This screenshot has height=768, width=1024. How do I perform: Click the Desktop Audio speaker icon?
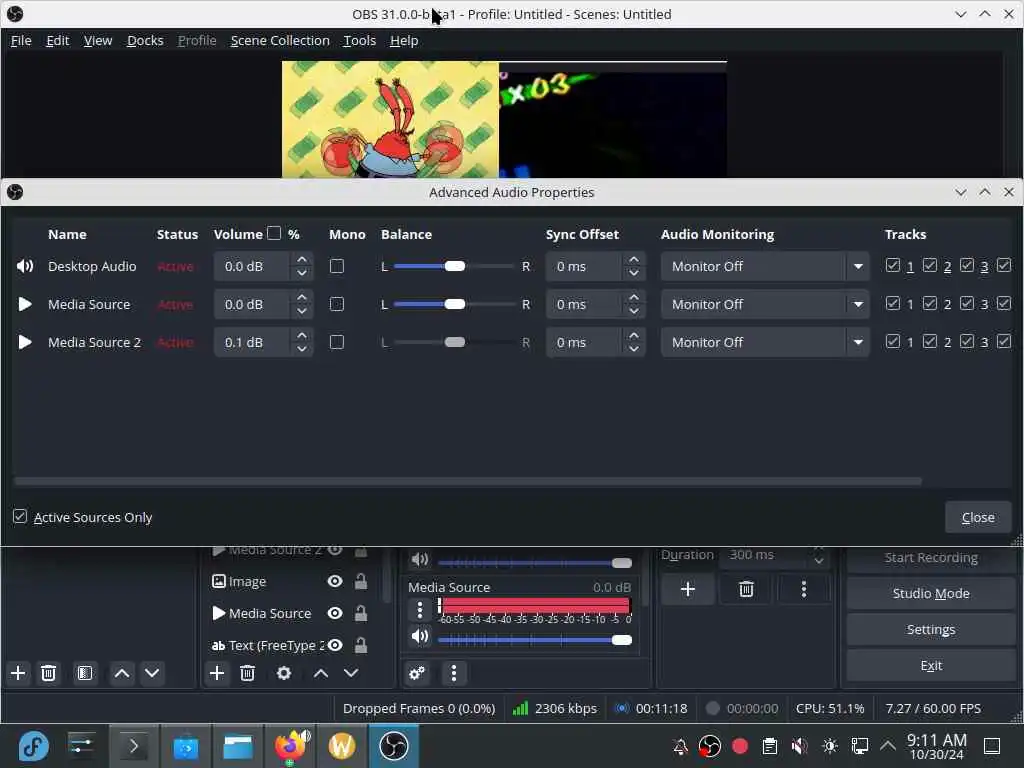tap(25, 266)
